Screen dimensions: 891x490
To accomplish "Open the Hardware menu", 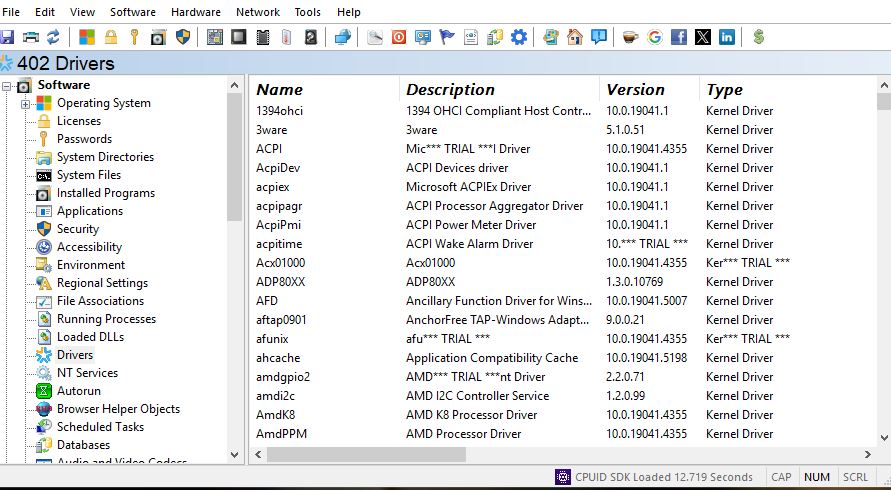I will point(196,12).
